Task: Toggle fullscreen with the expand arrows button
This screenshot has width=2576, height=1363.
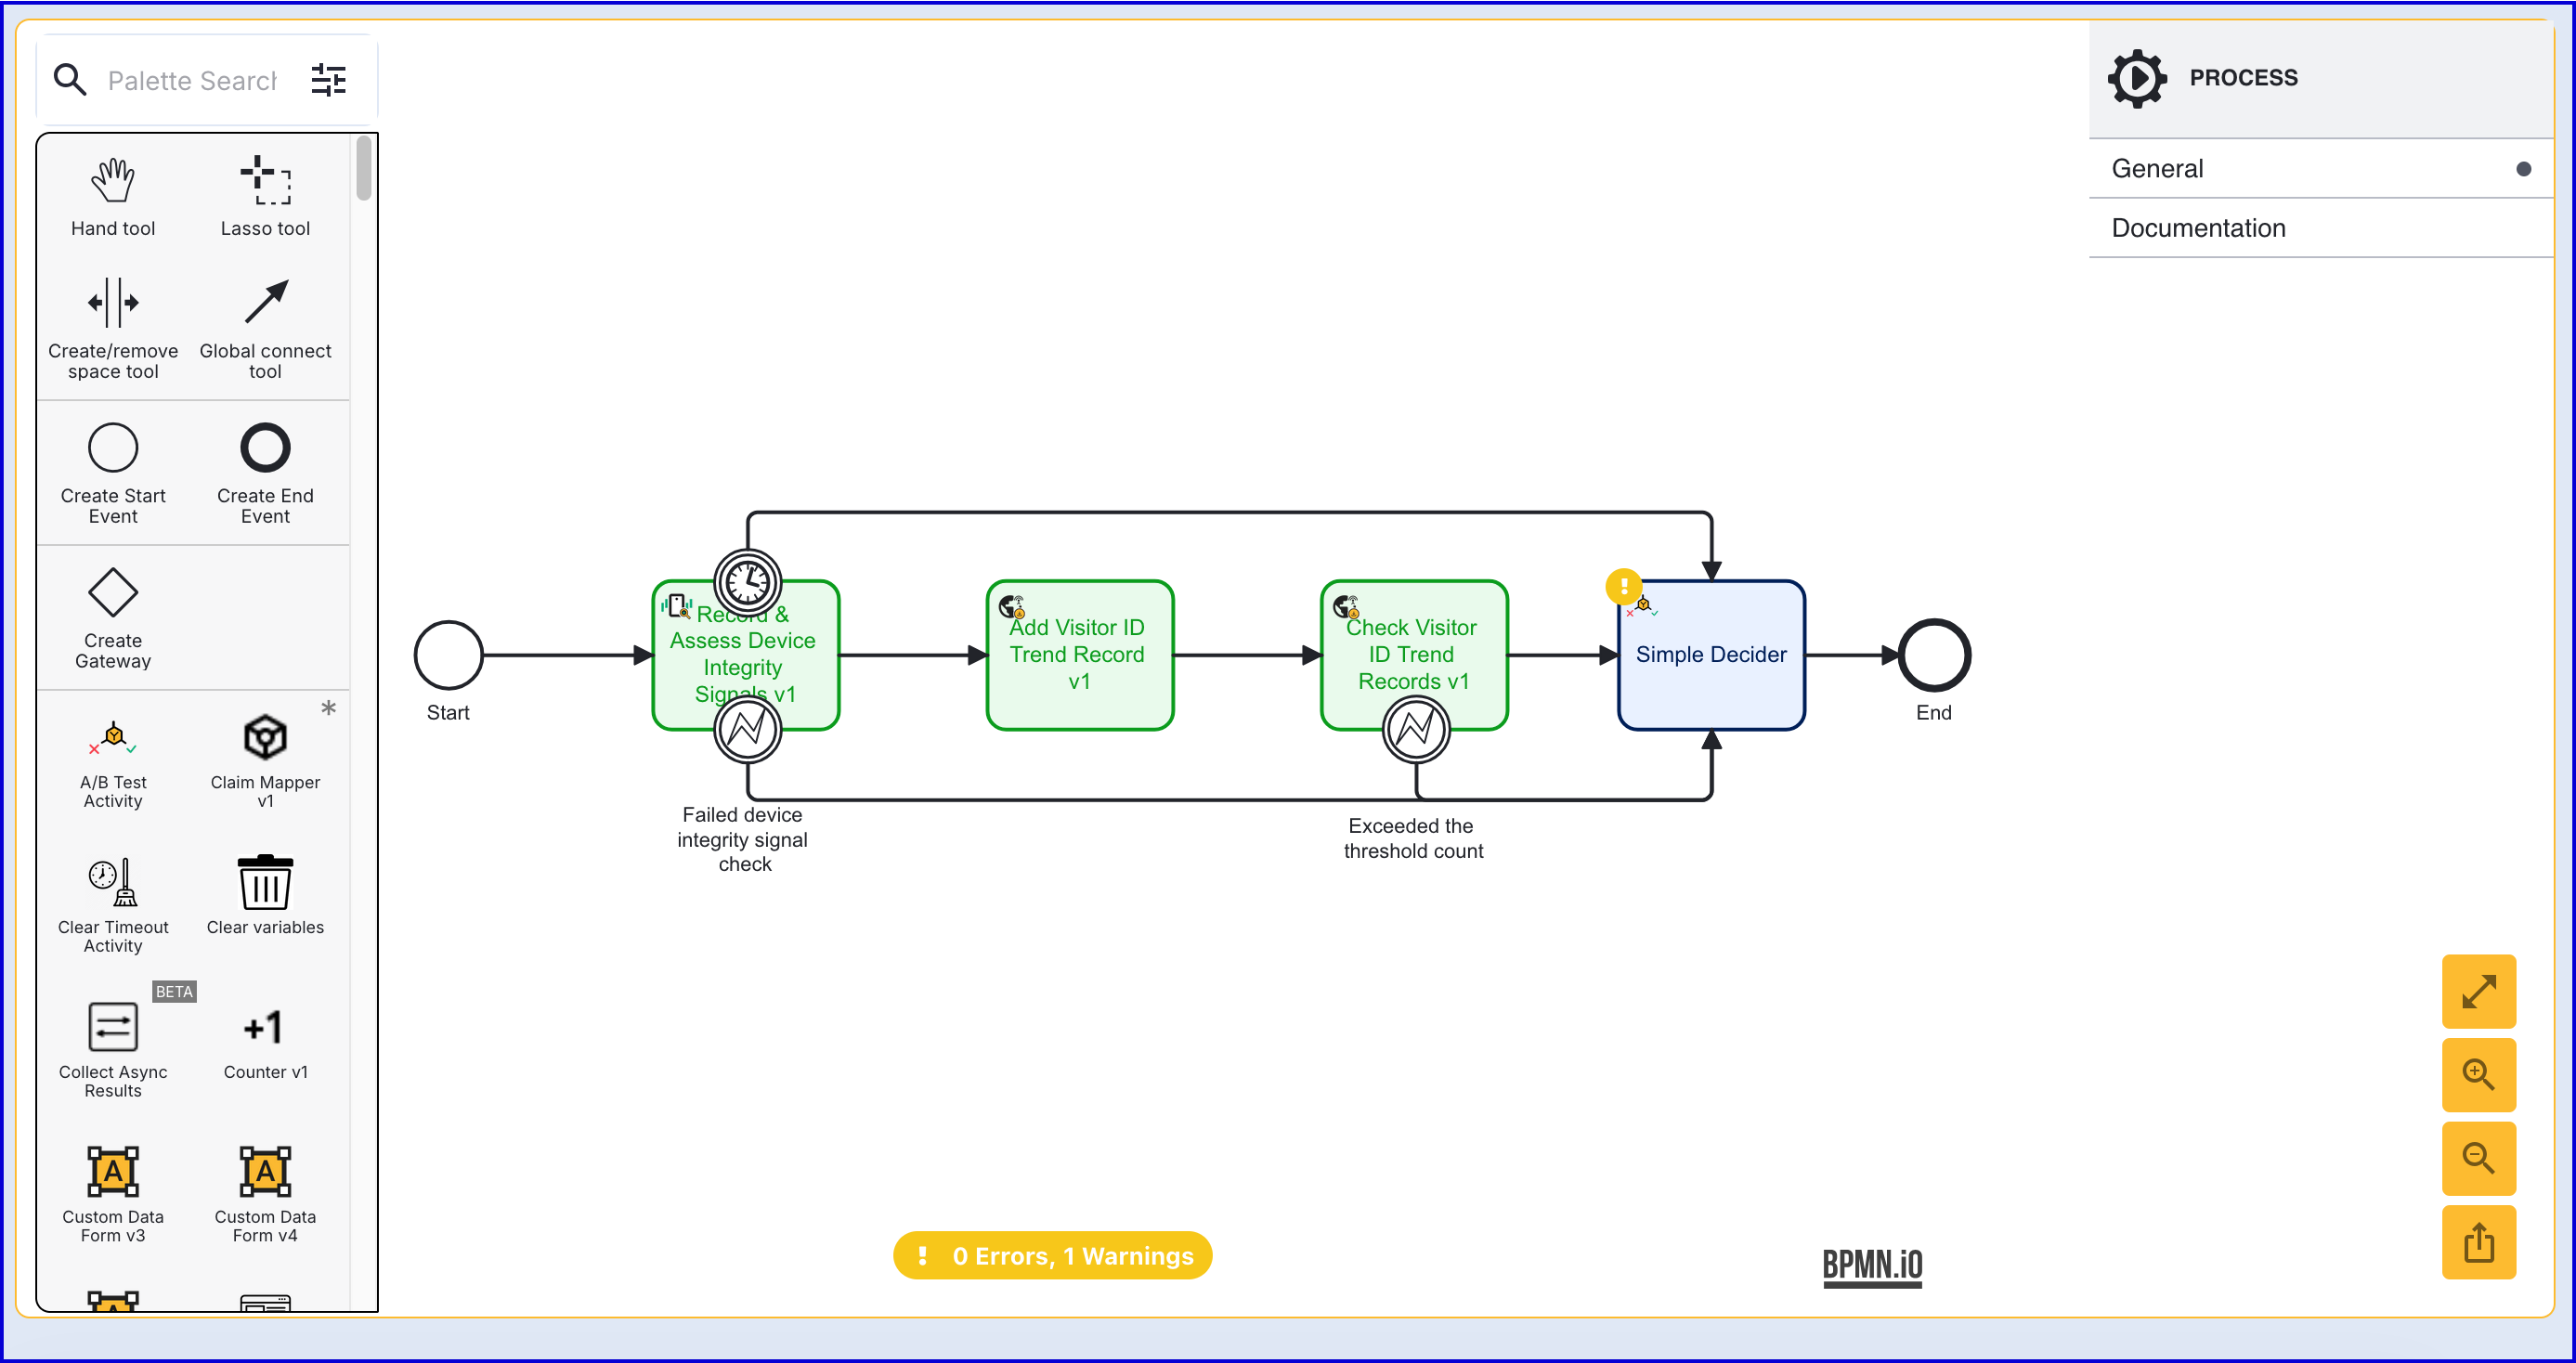Action: pyautogui.click(x=2478, y=992)
